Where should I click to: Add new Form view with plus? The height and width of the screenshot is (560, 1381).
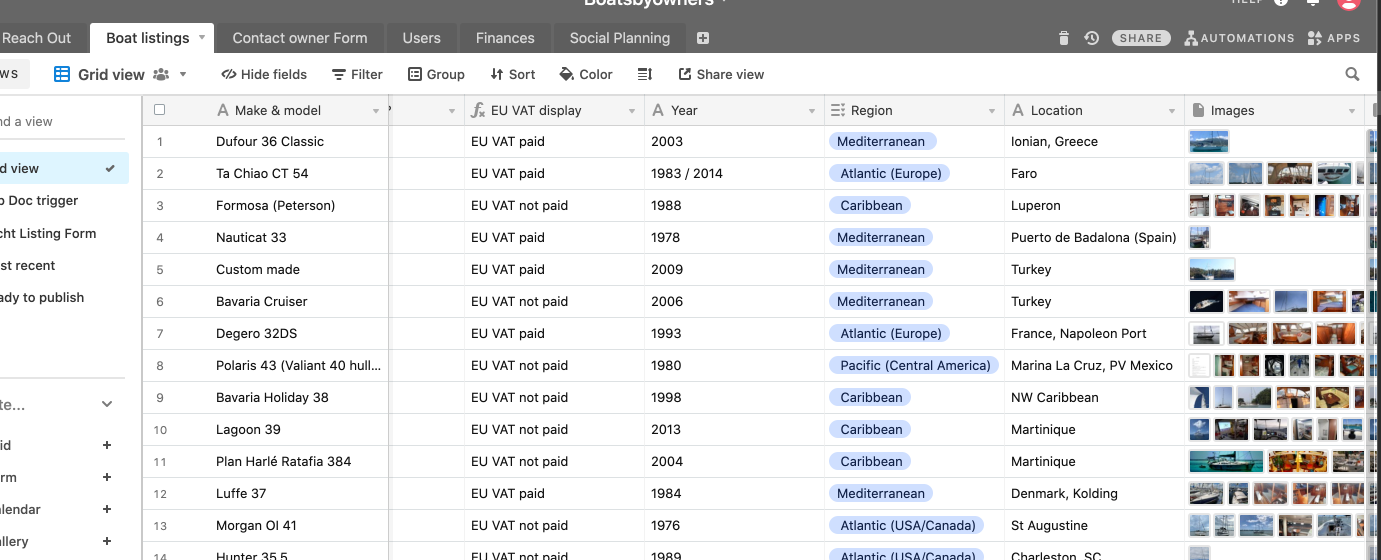click(107, 478)
